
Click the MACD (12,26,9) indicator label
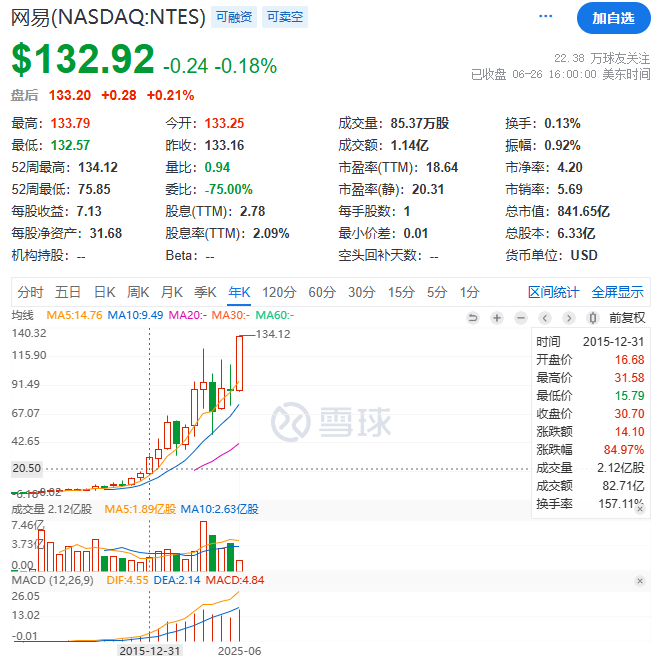point(53,580)
